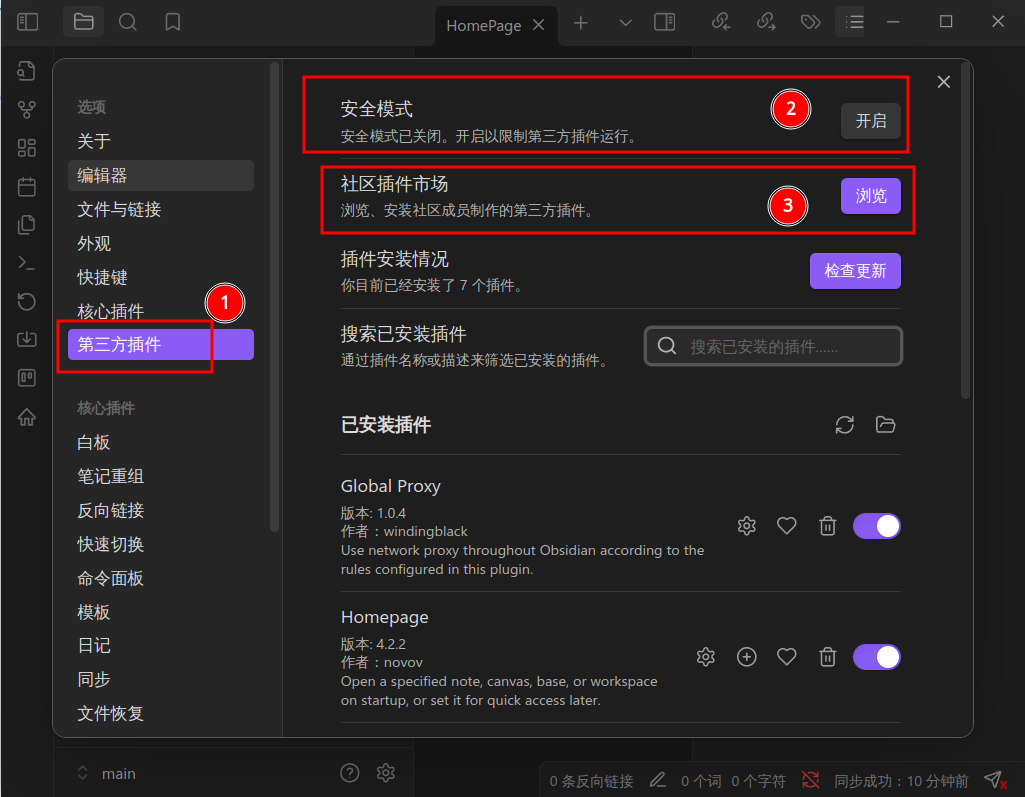Expand the tab list dropdown chevron
The height and width of the screenshot is (797, 1025).
coord(626,23)
